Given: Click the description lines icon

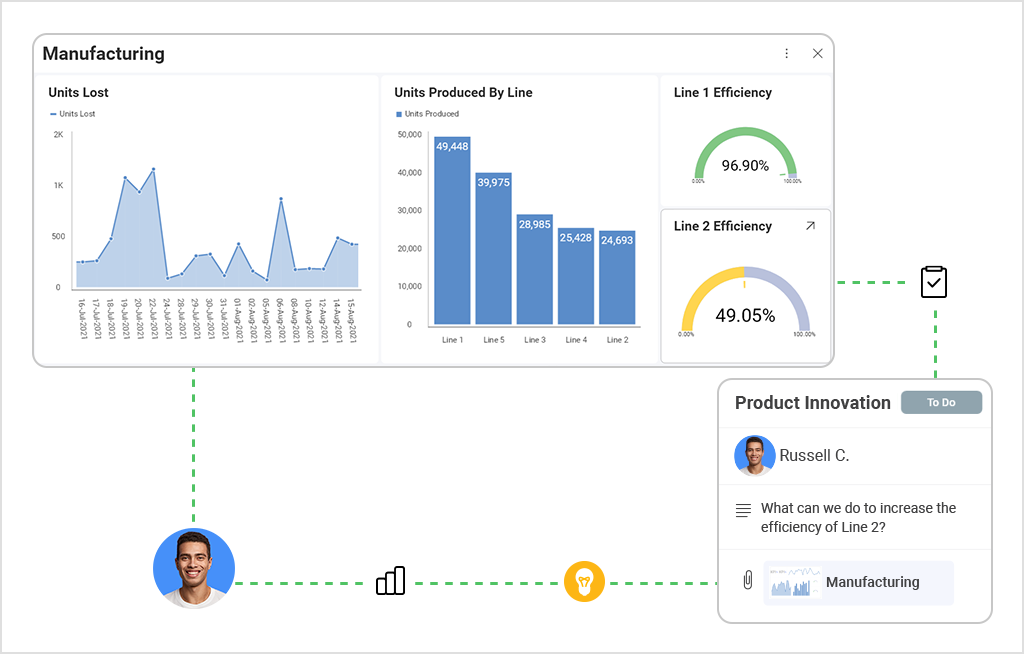Looking at the screenshot, I should 743,510.
